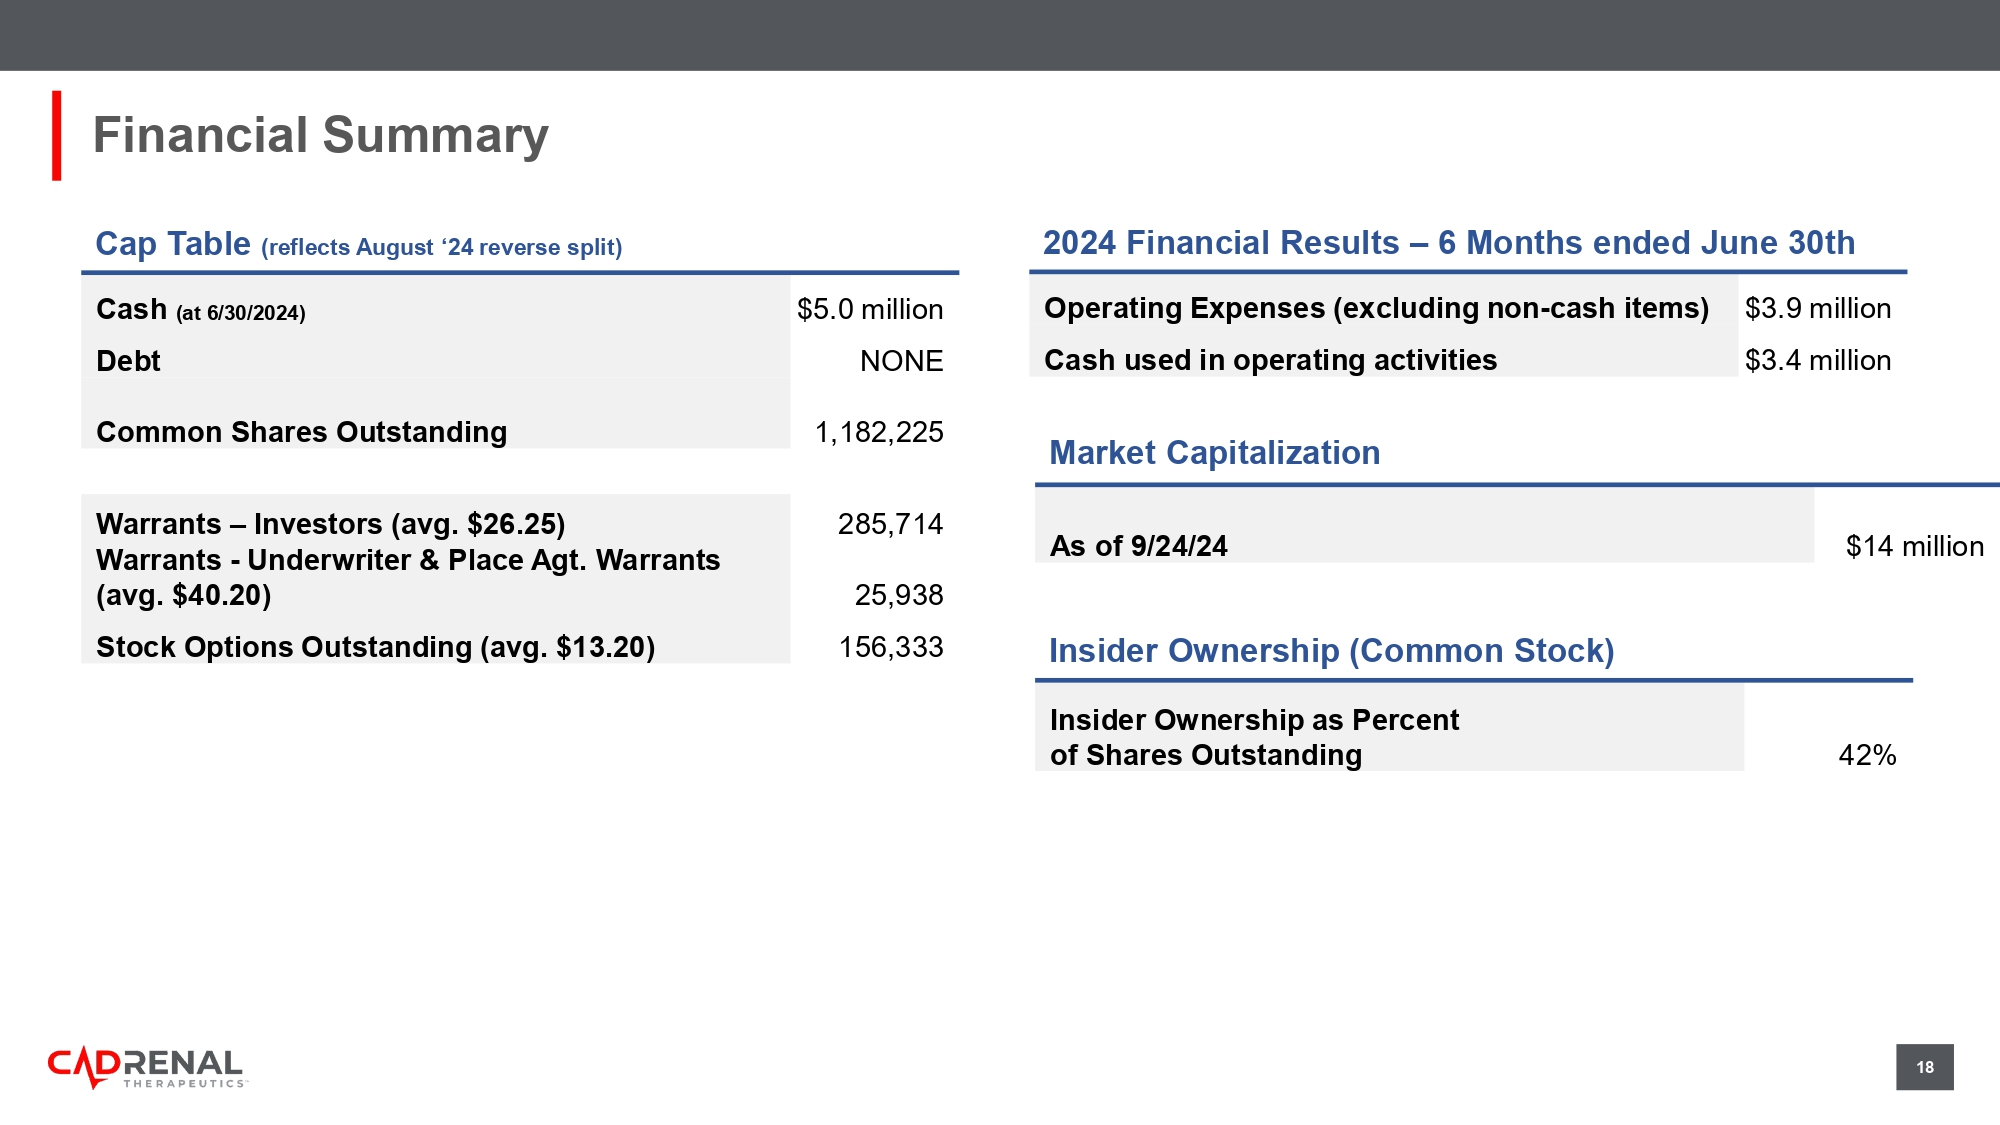This screenshot has width=2000, height=1125.
Task: Click the NONE debt value
Action: click(901, 361)
